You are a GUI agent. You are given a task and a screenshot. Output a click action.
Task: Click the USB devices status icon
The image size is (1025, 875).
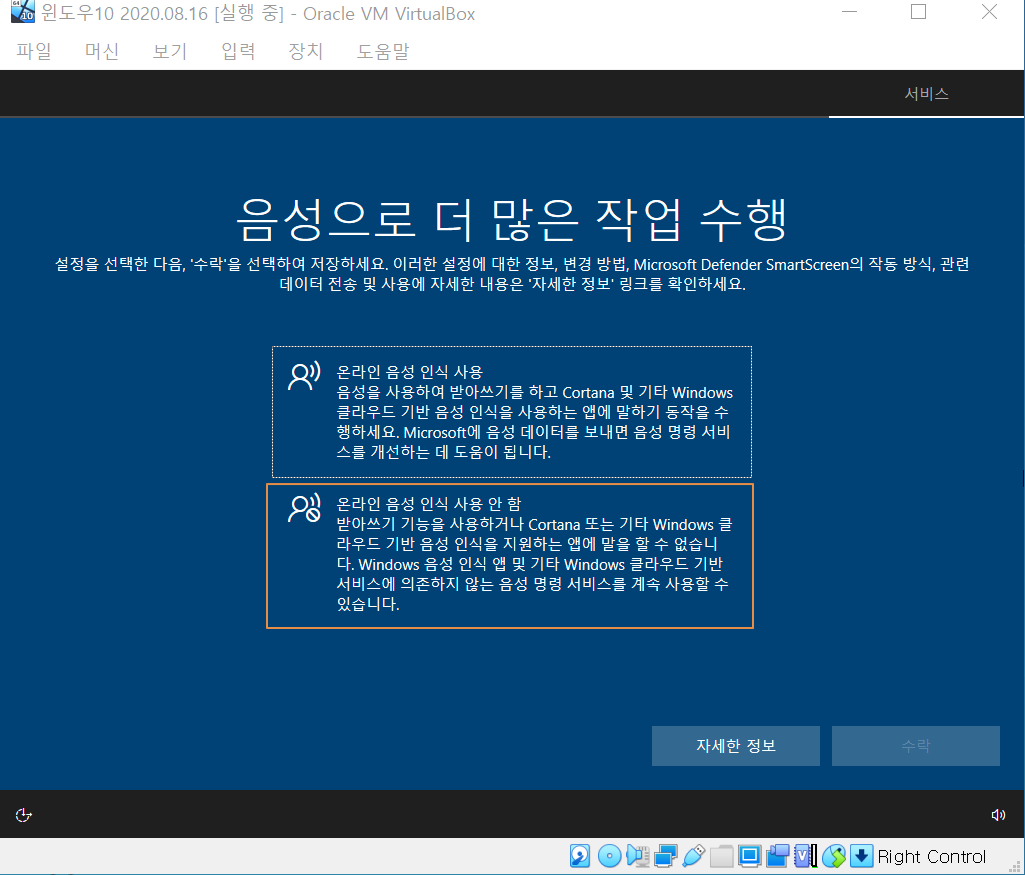(694, 856)
